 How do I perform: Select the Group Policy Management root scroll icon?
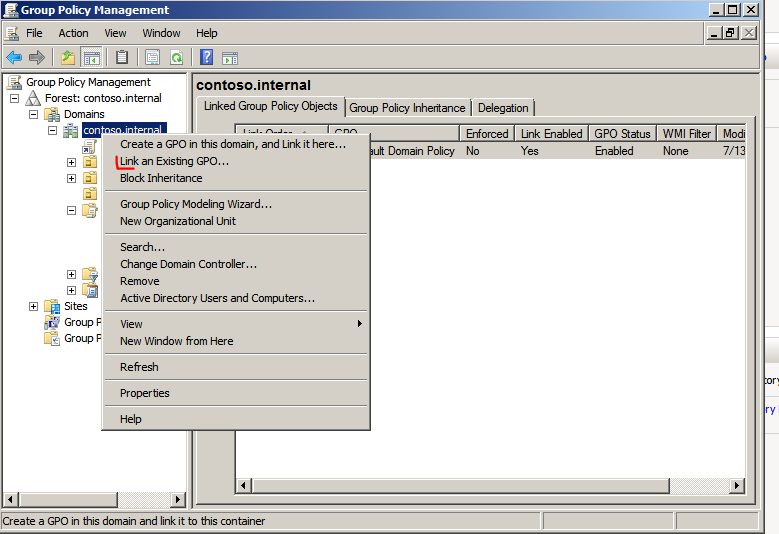click(14, 82)
